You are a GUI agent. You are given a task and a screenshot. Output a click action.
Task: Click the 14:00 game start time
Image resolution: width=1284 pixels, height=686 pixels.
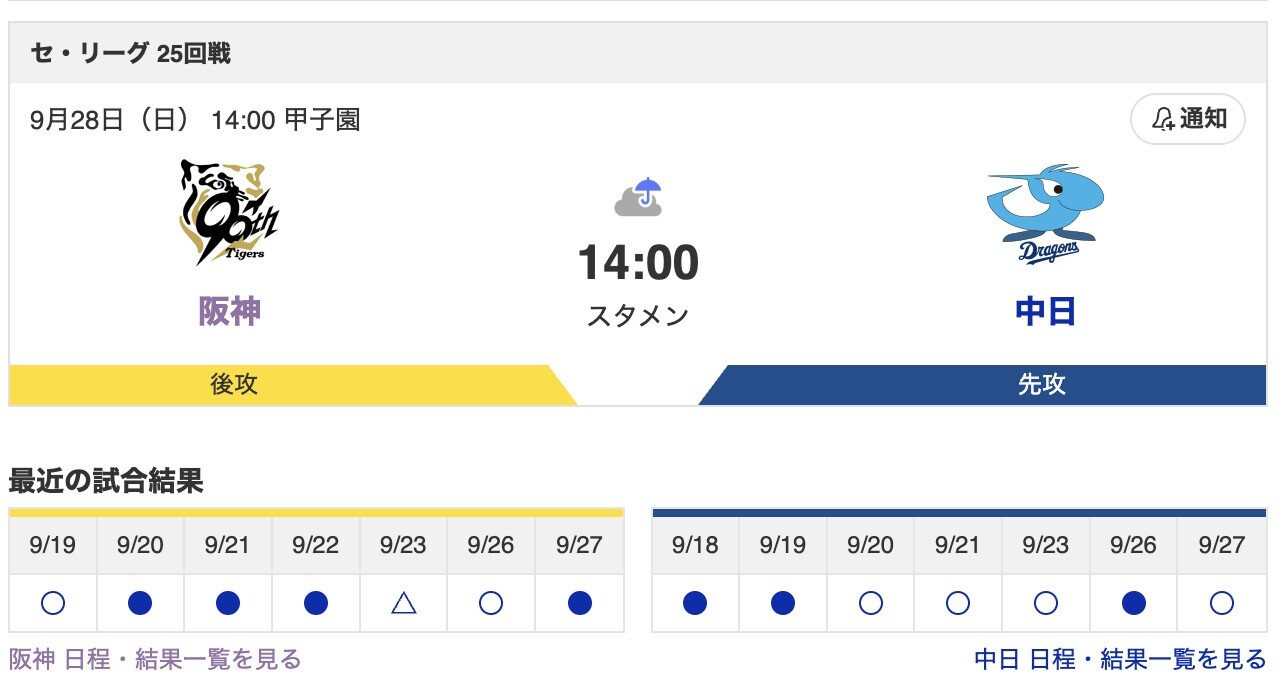click(638, 262)
